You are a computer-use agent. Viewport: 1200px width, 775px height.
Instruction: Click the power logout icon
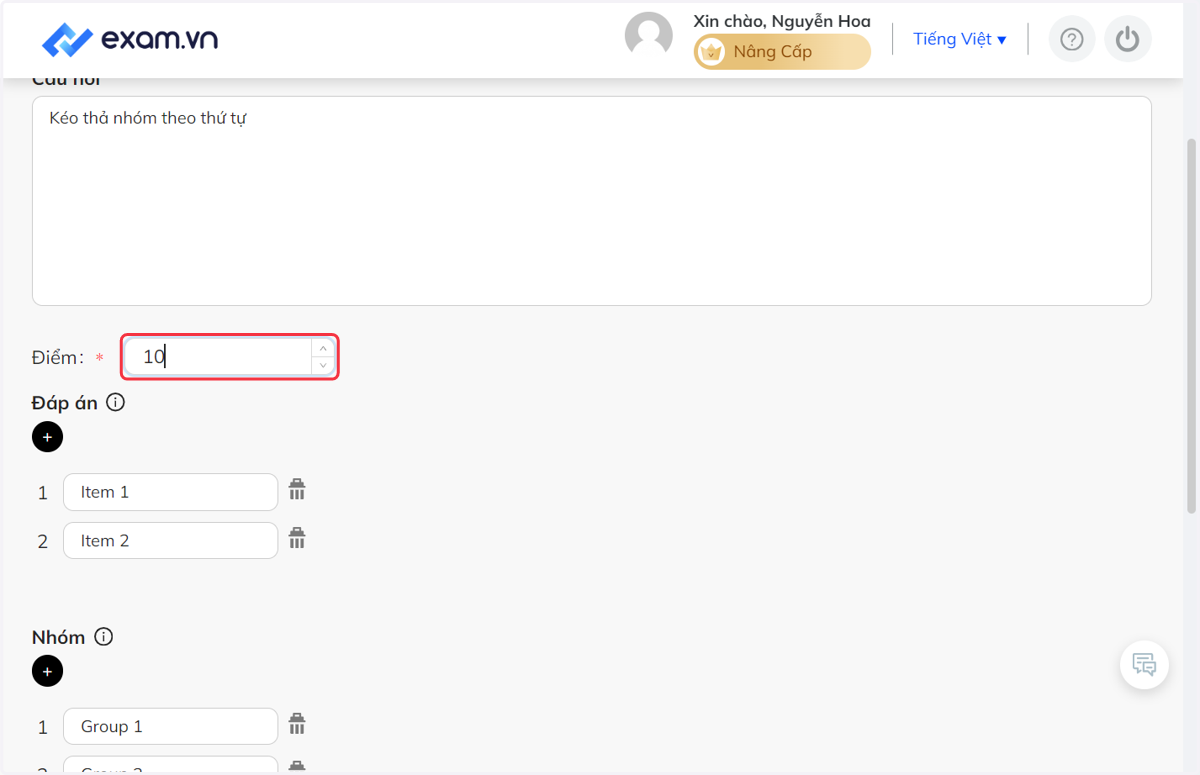1128,39
